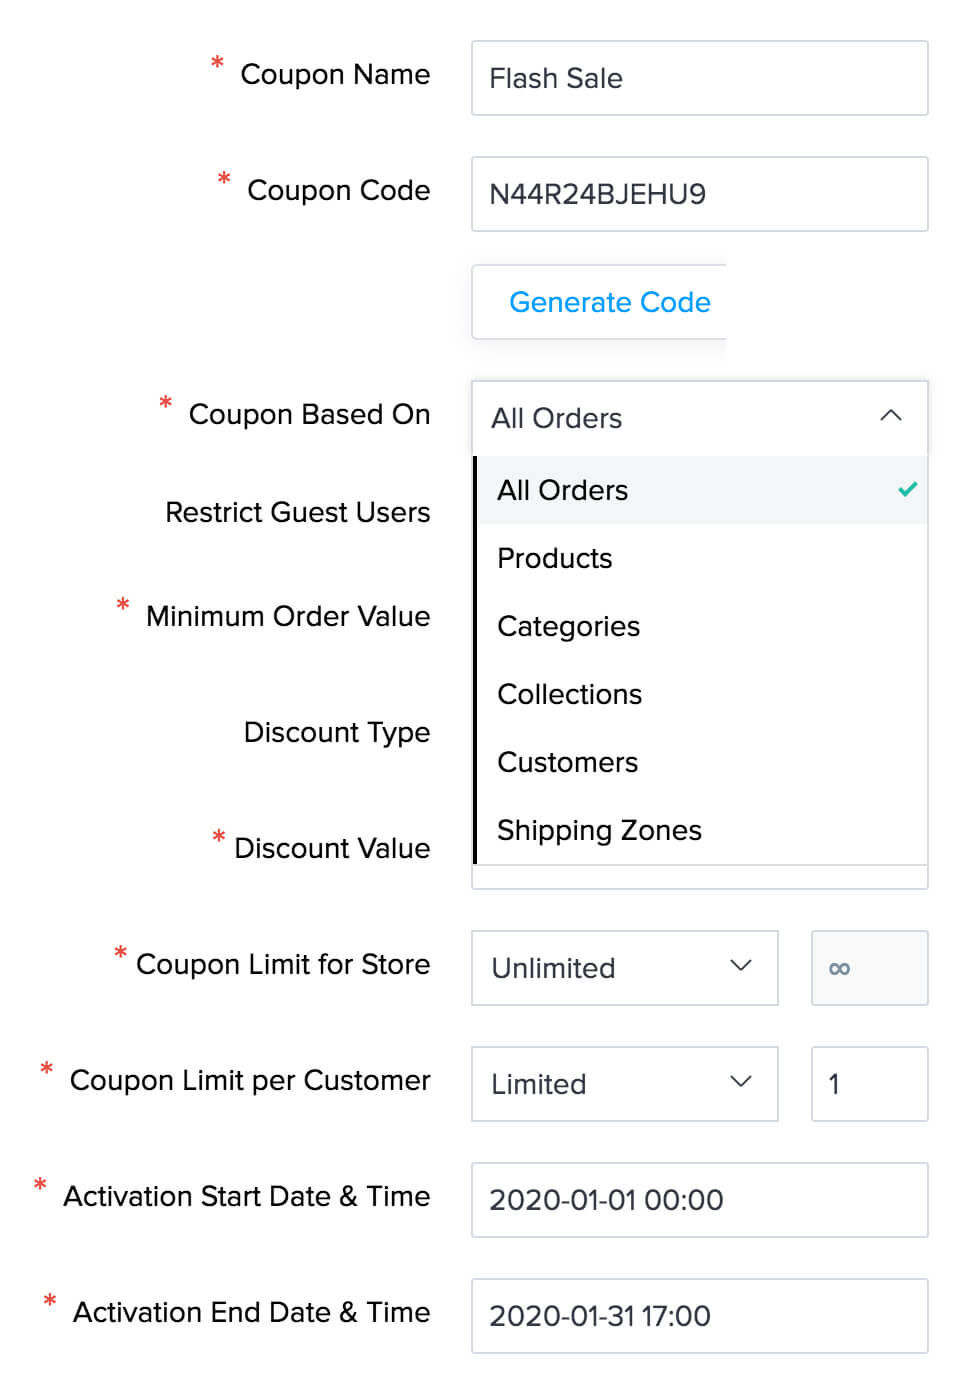Focus the Coupon Code text field

[x=699, y=194]
